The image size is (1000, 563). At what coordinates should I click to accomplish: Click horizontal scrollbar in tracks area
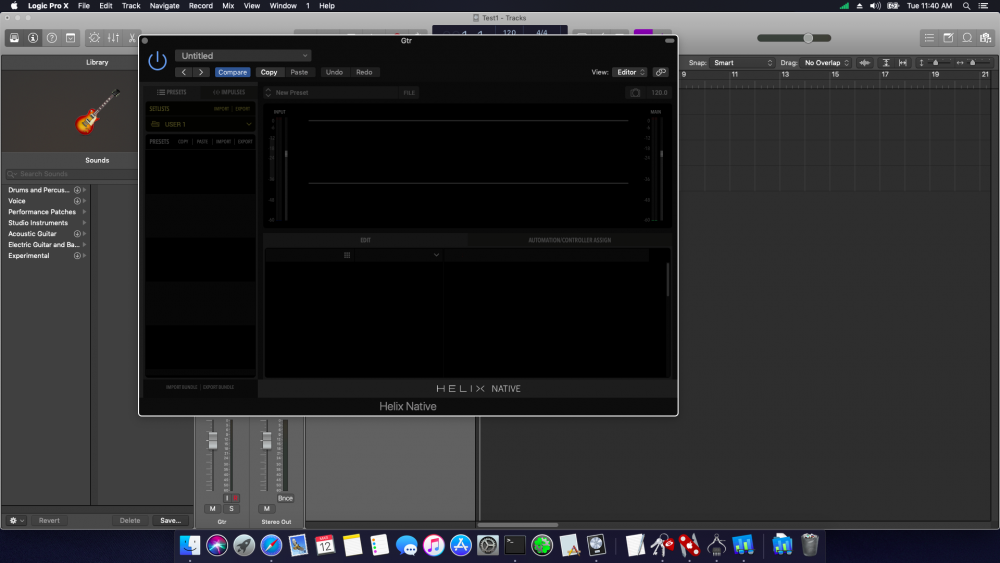517,525
